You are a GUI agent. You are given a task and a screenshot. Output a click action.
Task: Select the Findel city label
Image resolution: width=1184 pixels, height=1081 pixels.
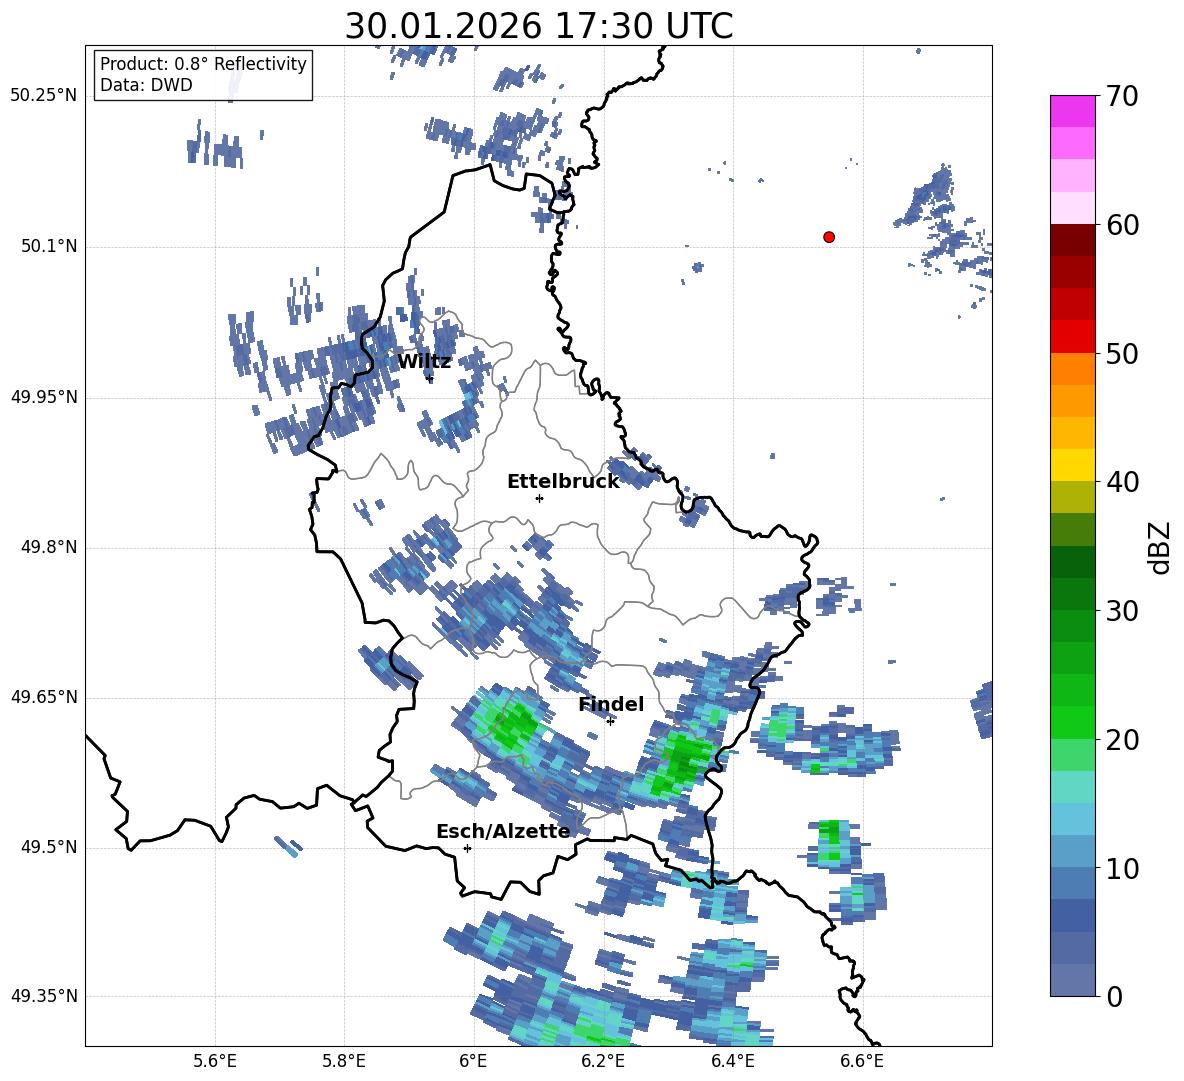(x=611, y=704)
